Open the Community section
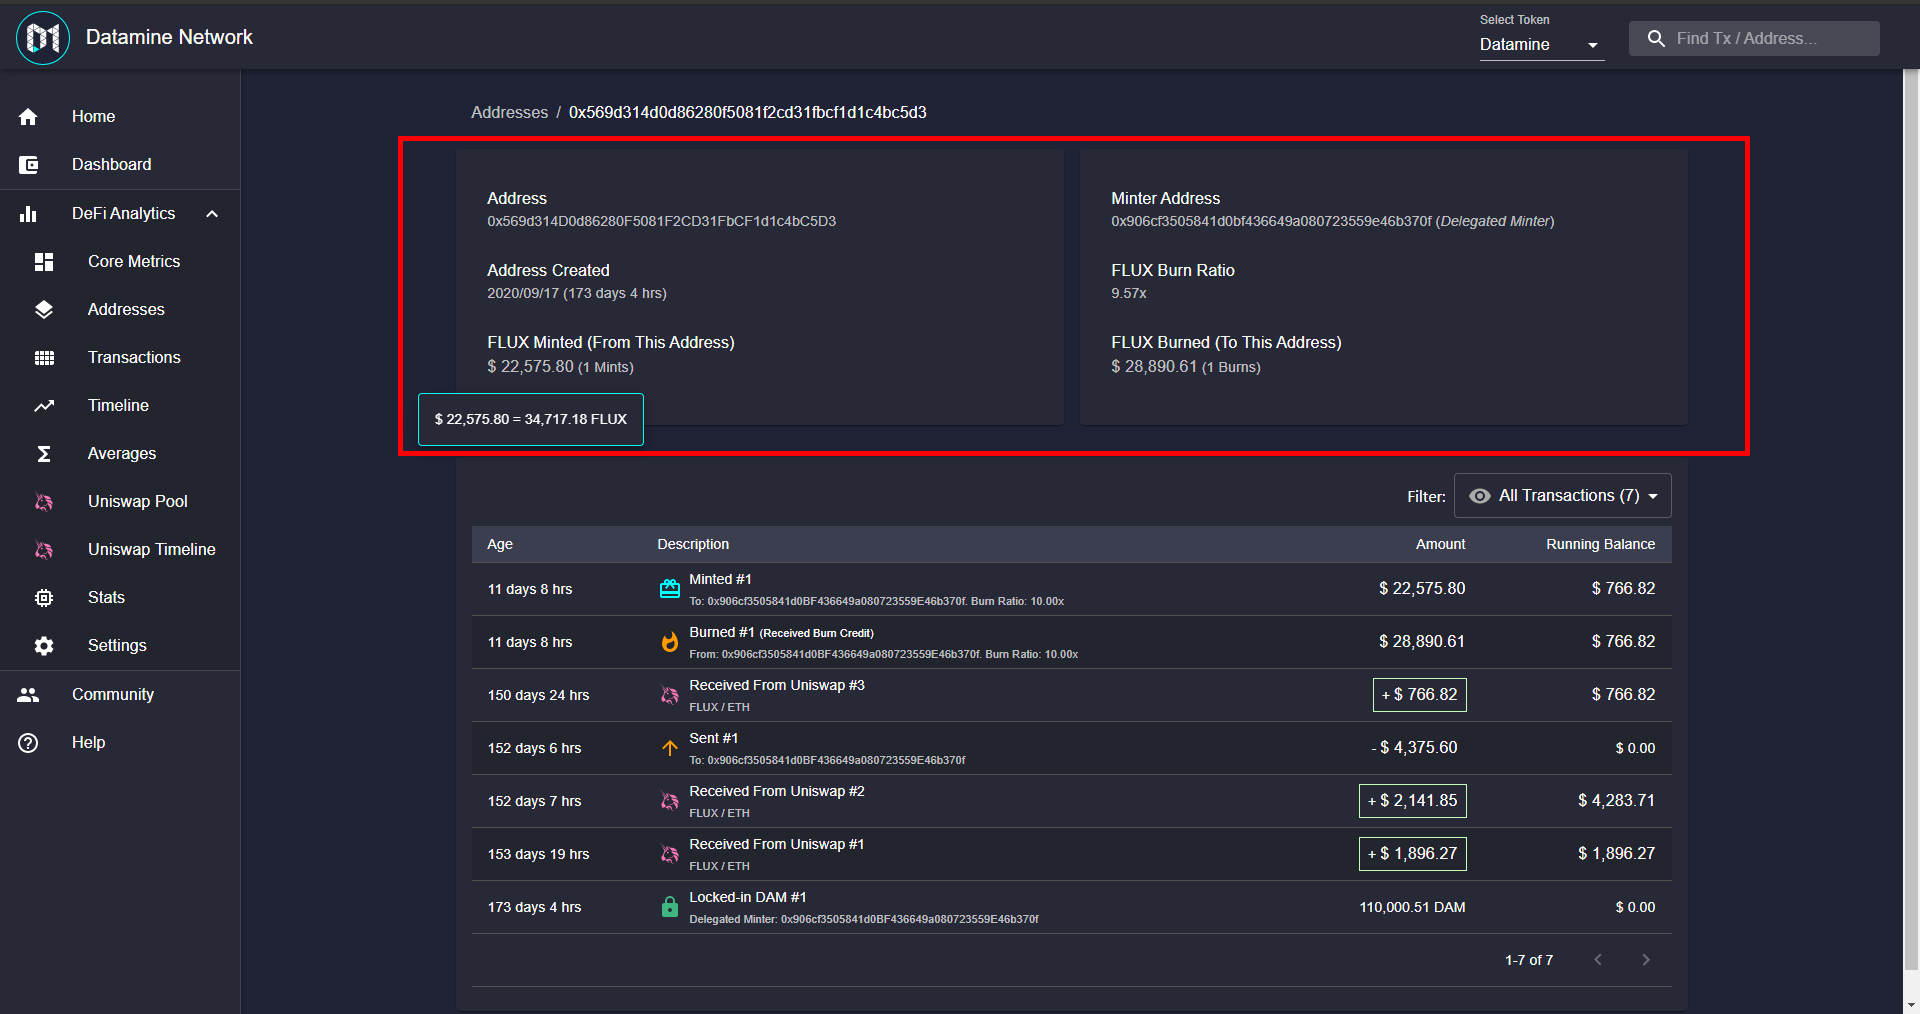Screen dimensions: 1920x1014 pyautogui.click(x=120, y=695)
